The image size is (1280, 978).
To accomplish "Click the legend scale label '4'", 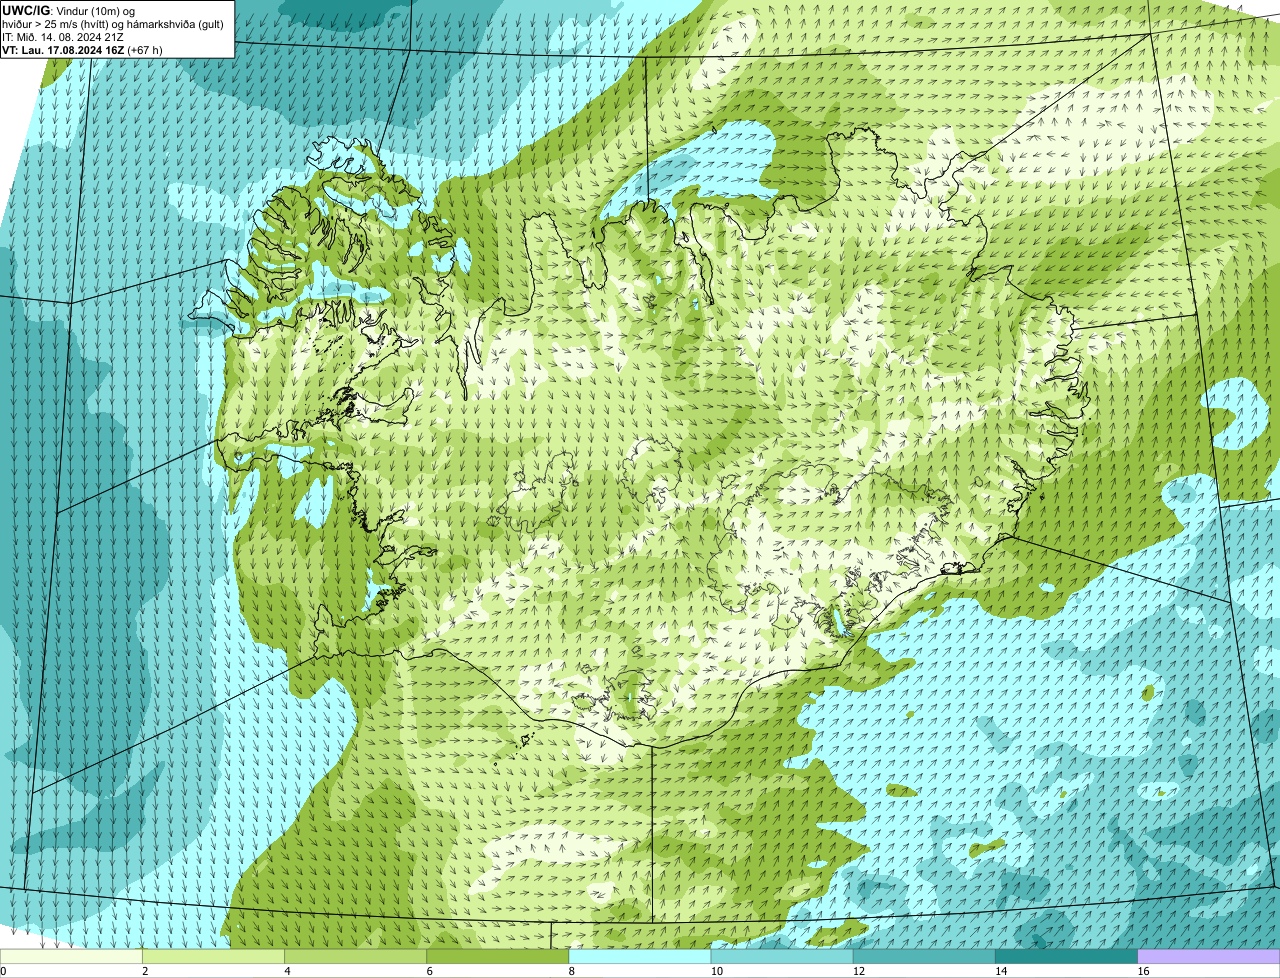I will click(288, 971).
